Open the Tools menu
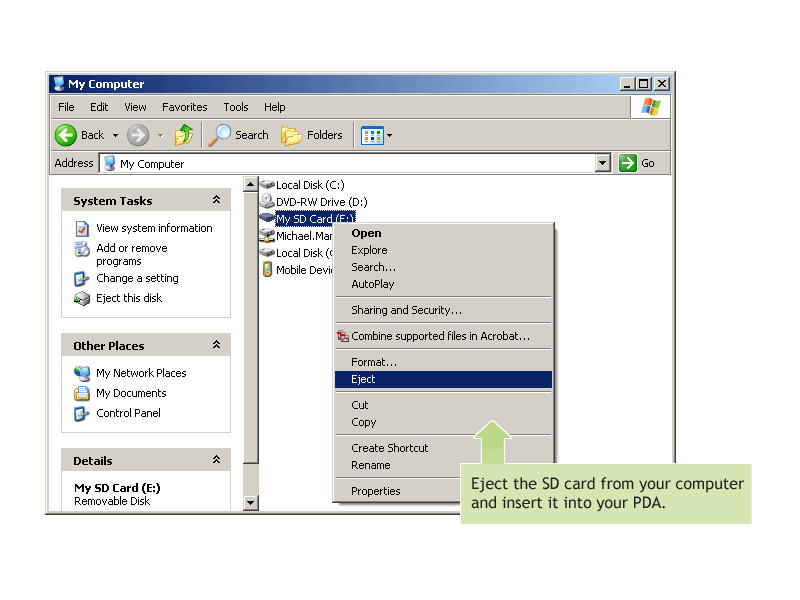The height and width of the screenshot is (600, 800). point(236,107)
